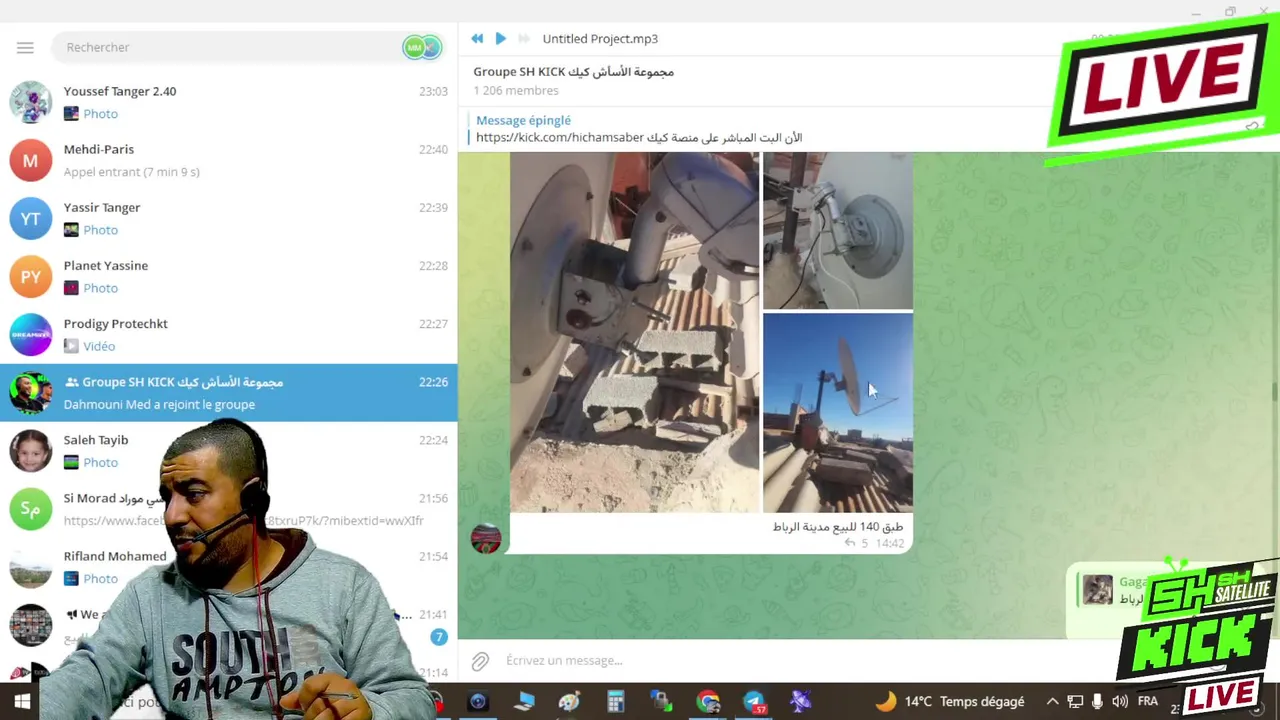Click the 1 206 membres label
The width and height of the screenshot is (1280, 720).
pyautogui.click(x=516, y=90)
